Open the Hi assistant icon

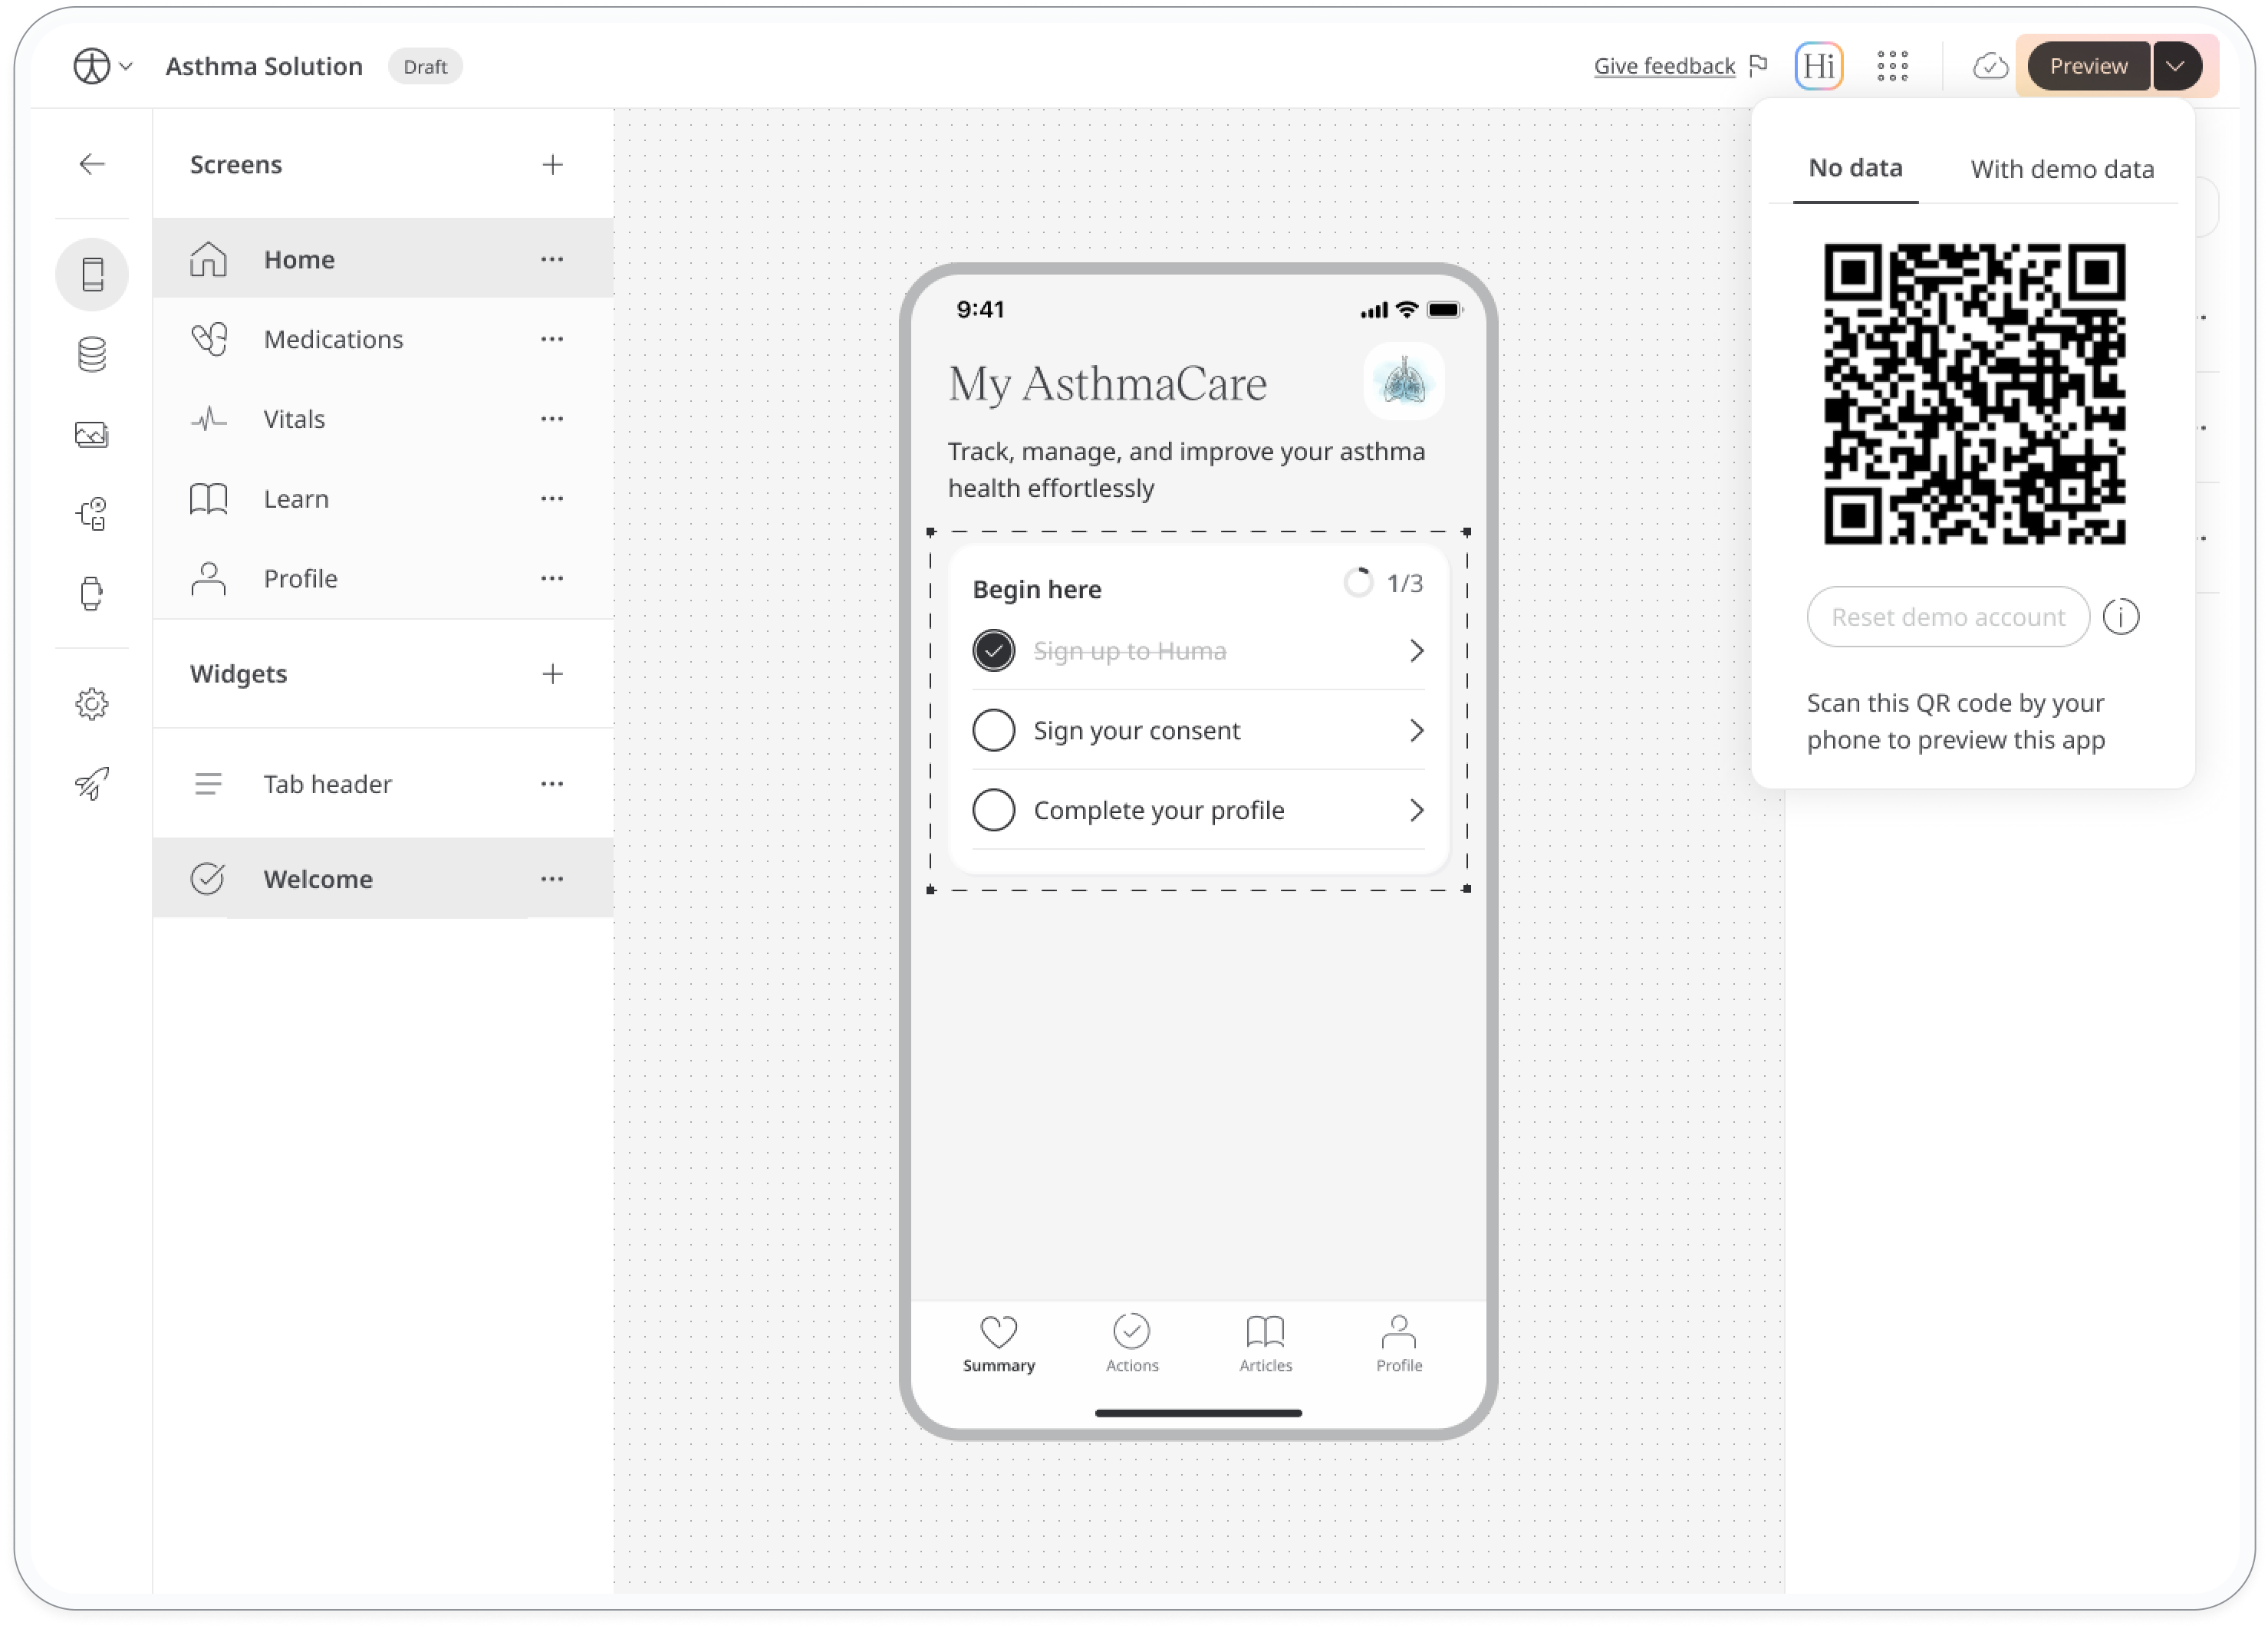pos(1819,66)
